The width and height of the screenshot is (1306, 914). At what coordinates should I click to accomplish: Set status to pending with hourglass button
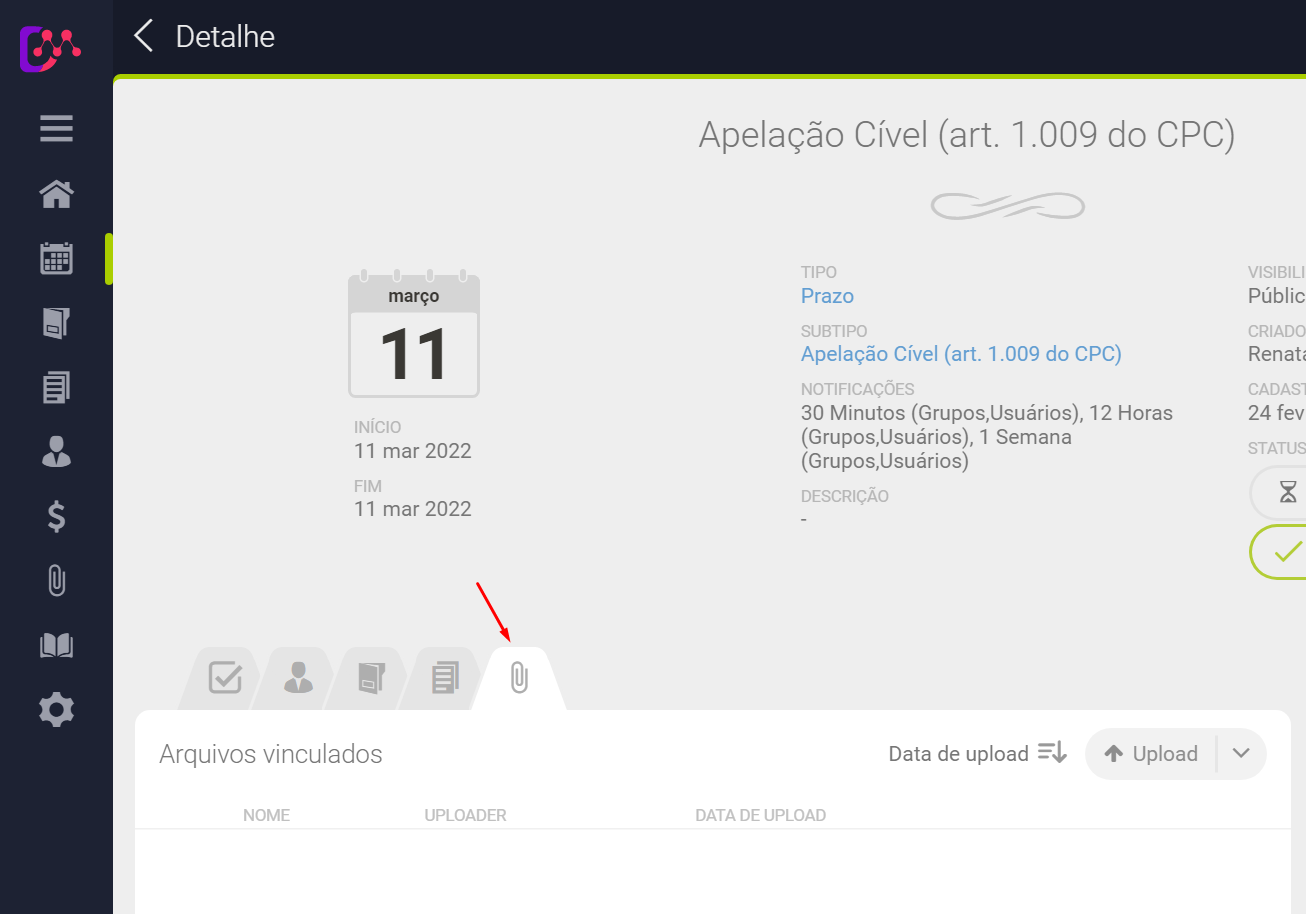tap(1287, 492)
